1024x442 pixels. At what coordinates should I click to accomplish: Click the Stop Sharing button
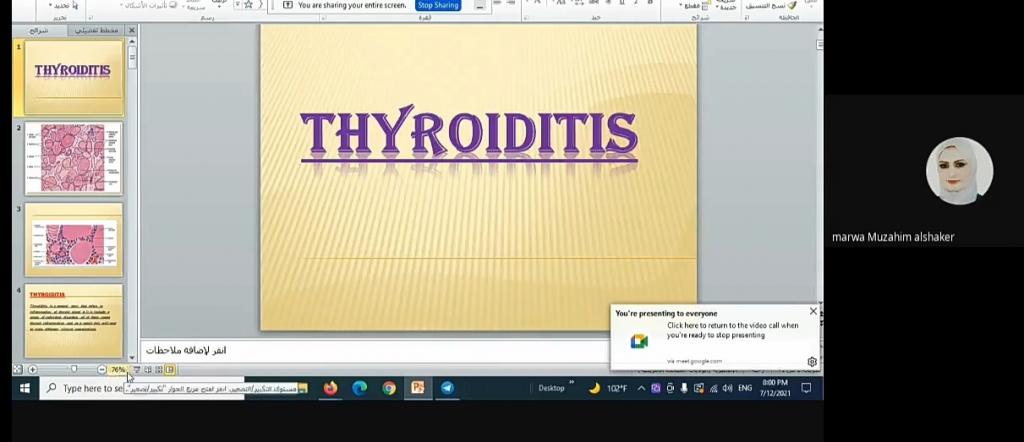438,5
